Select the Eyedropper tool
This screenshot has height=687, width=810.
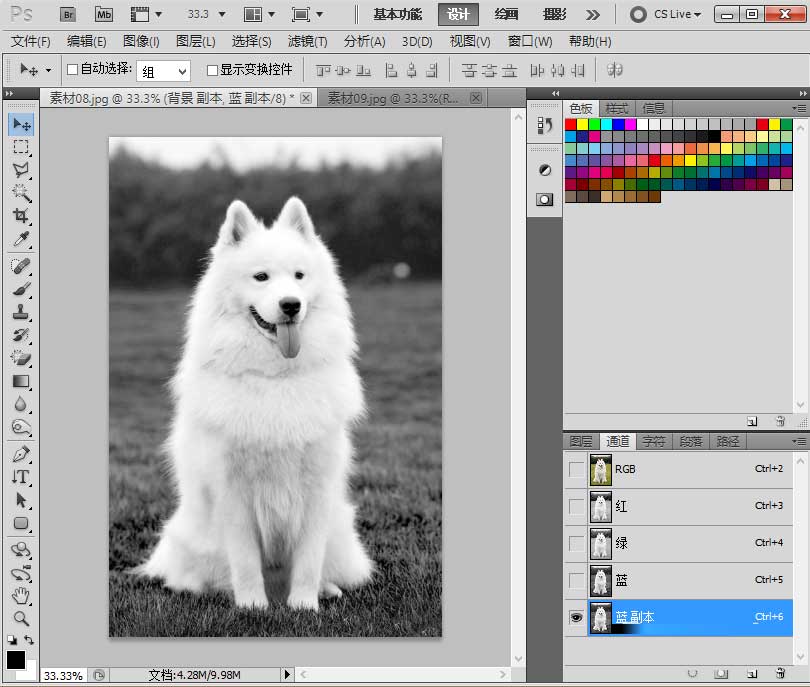[21, 239]
